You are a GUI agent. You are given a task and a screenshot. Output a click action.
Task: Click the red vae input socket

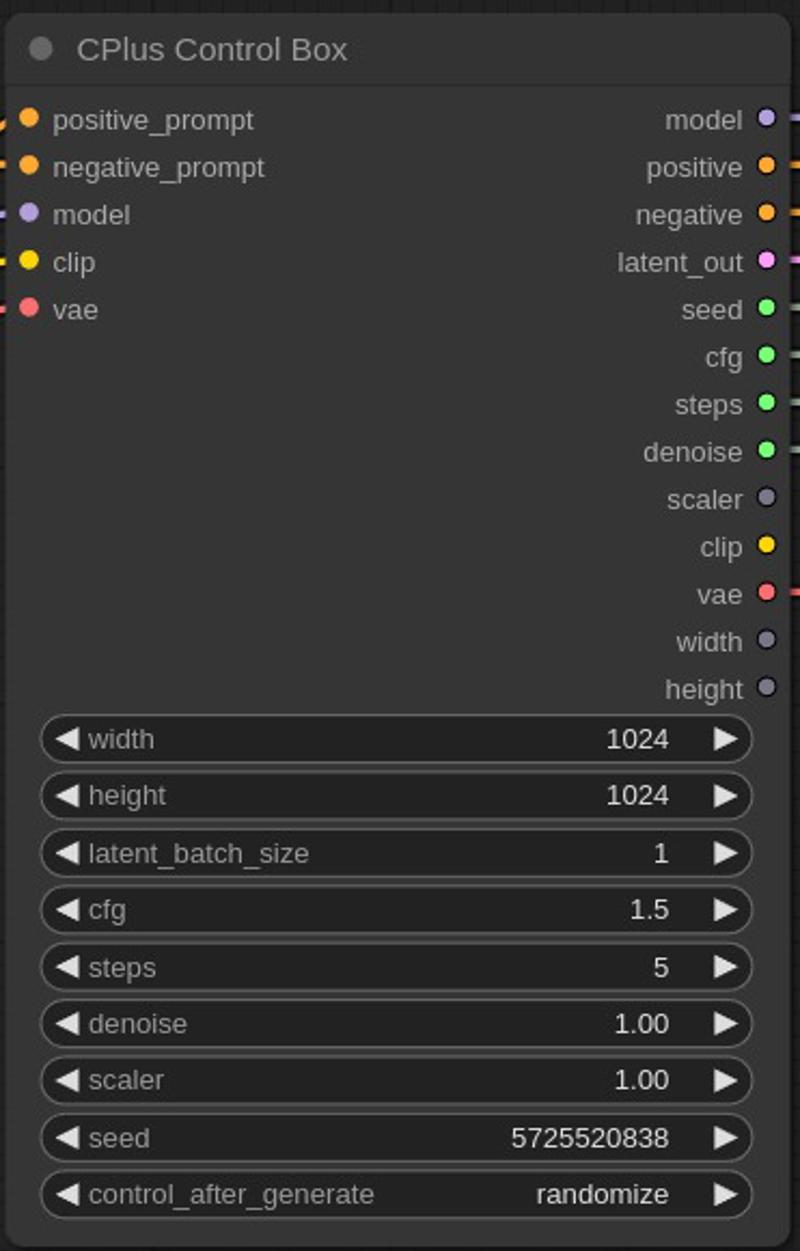pyautogui.click(x=29, y=307)
